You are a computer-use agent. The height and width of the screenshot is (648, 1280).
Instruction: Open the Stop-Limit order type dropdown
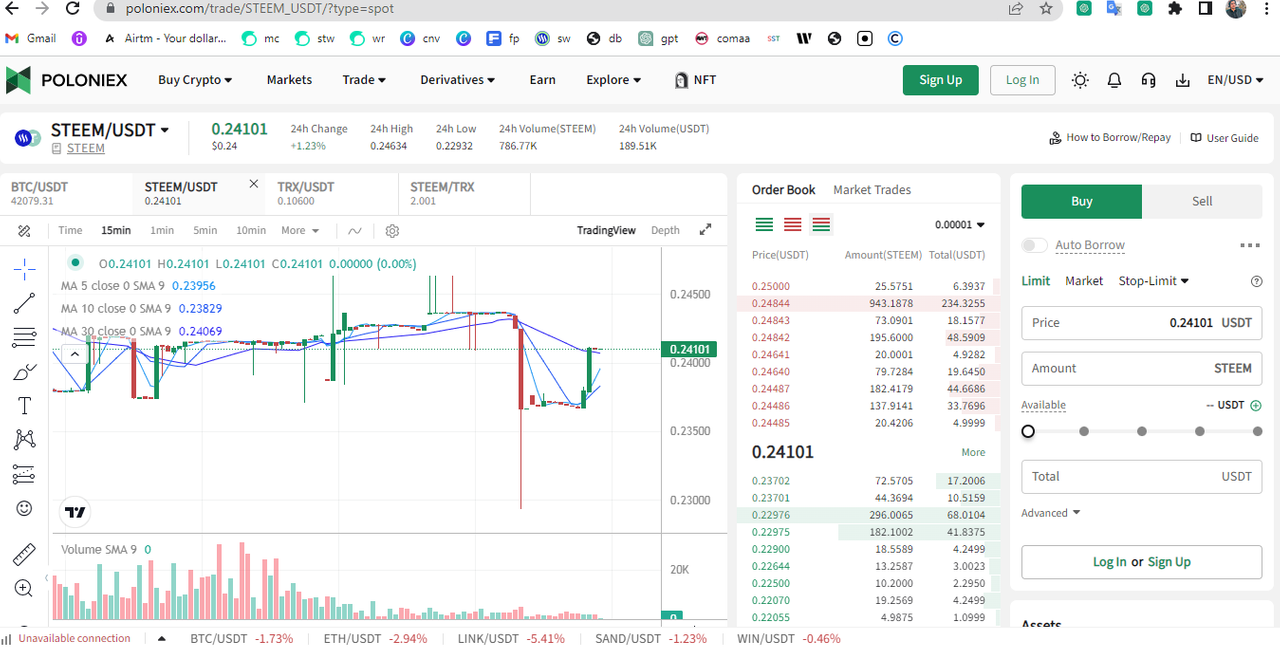pos(1154,281)
